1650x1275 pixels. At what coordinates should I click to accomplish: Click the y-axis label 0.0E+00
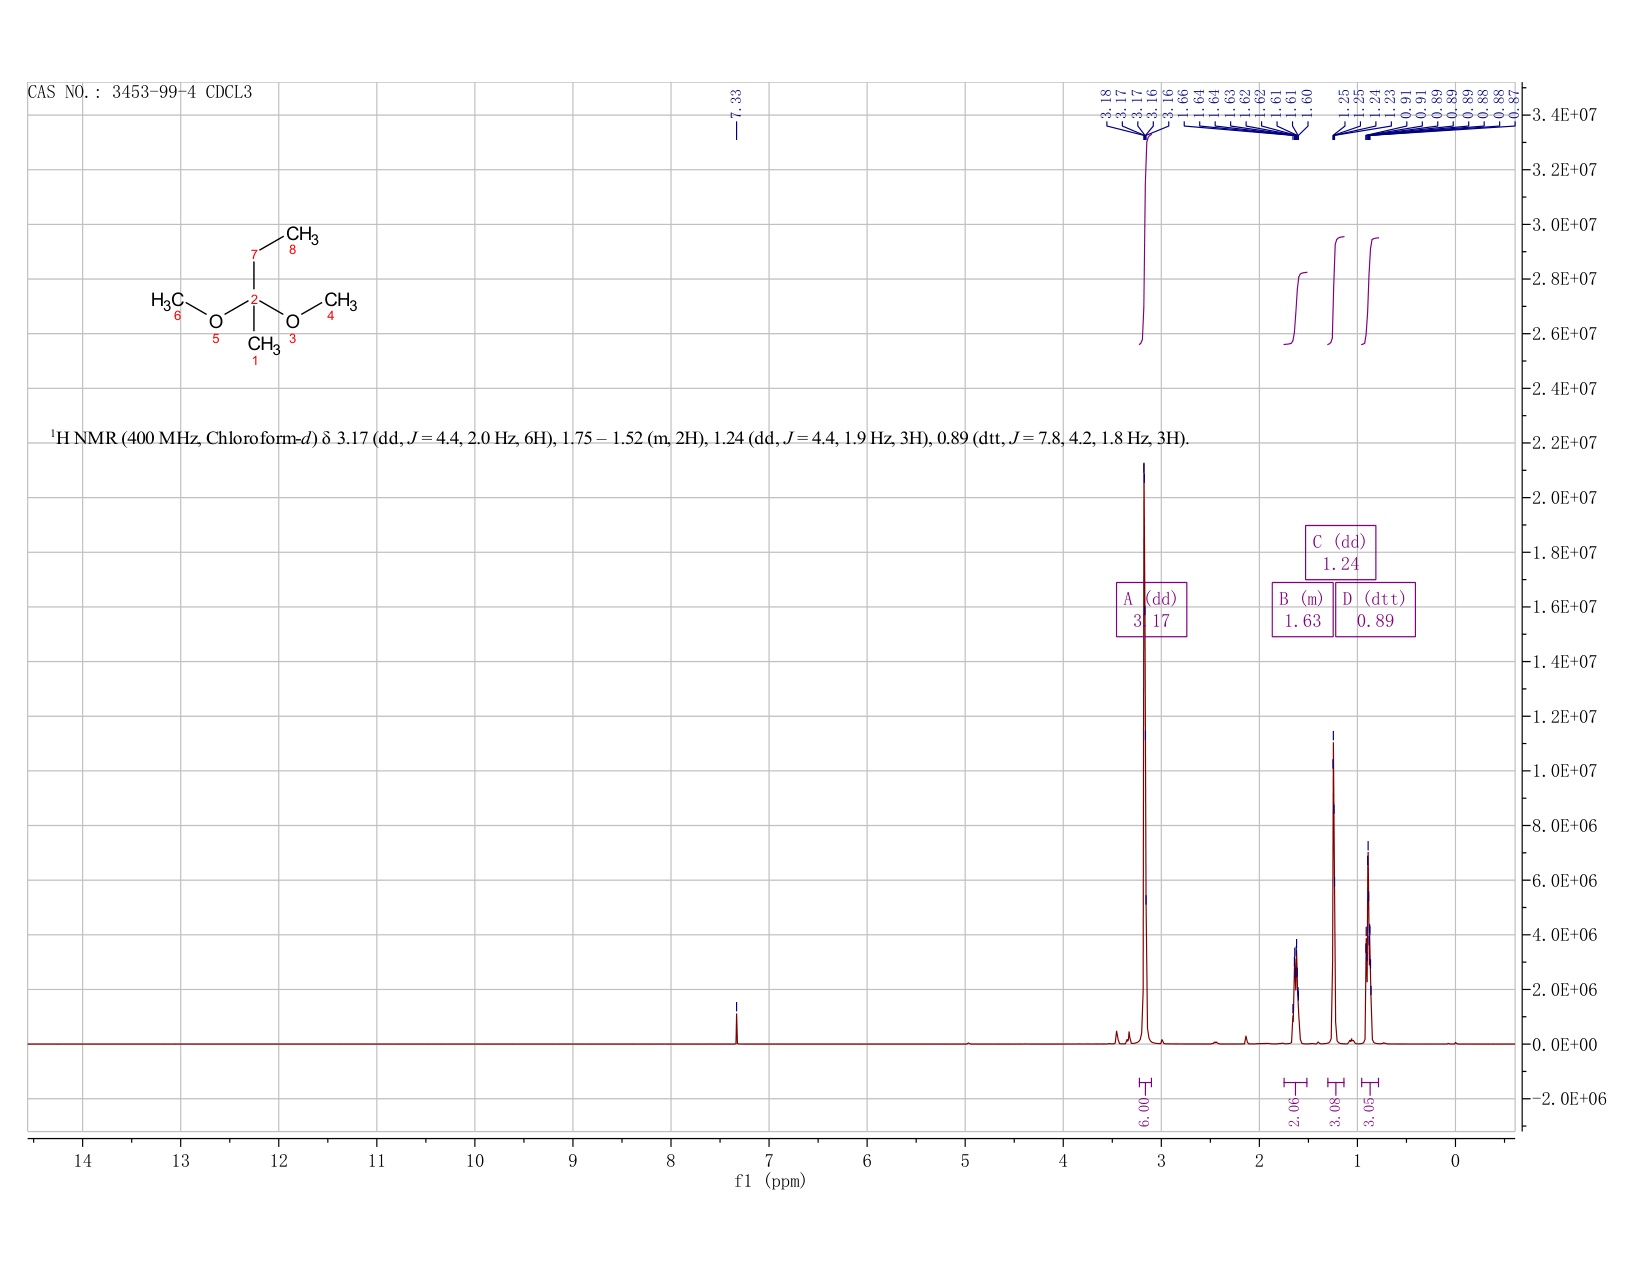[1564, 1044]
